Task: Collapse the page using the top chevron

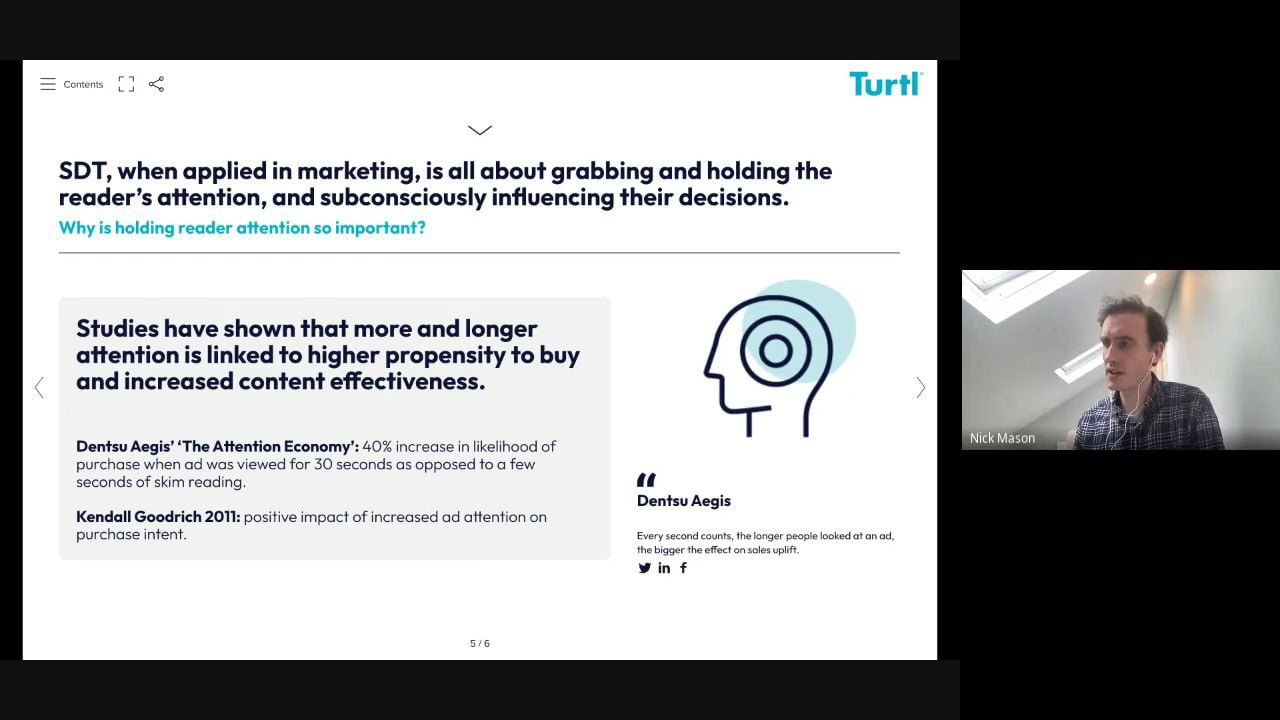Action: click(x=480, y=130)
